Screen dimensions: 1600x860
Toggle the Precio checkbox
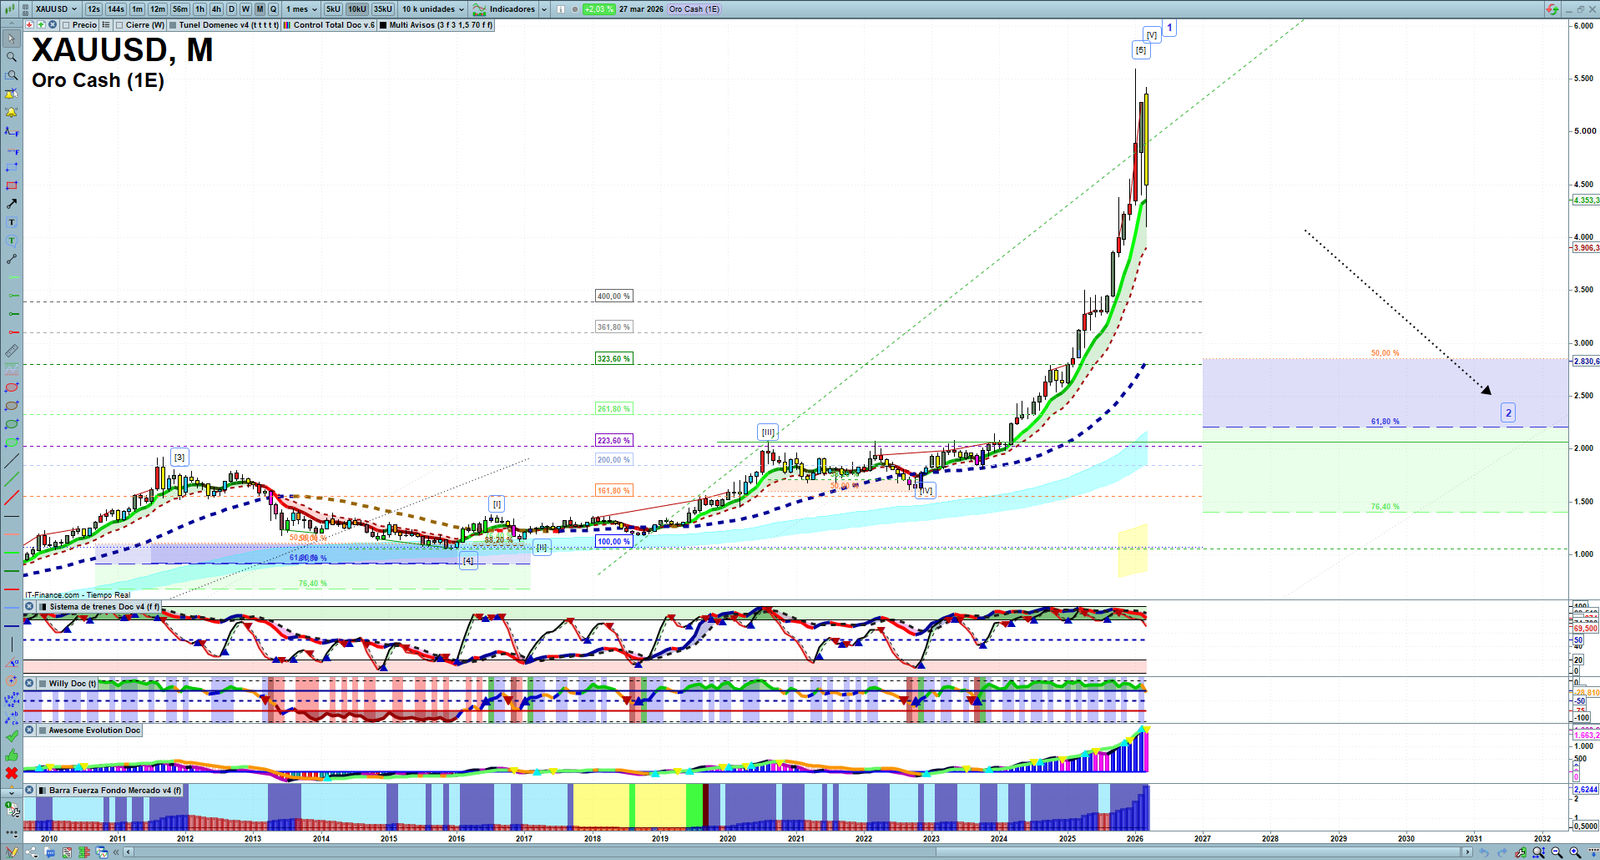(66, 25)
